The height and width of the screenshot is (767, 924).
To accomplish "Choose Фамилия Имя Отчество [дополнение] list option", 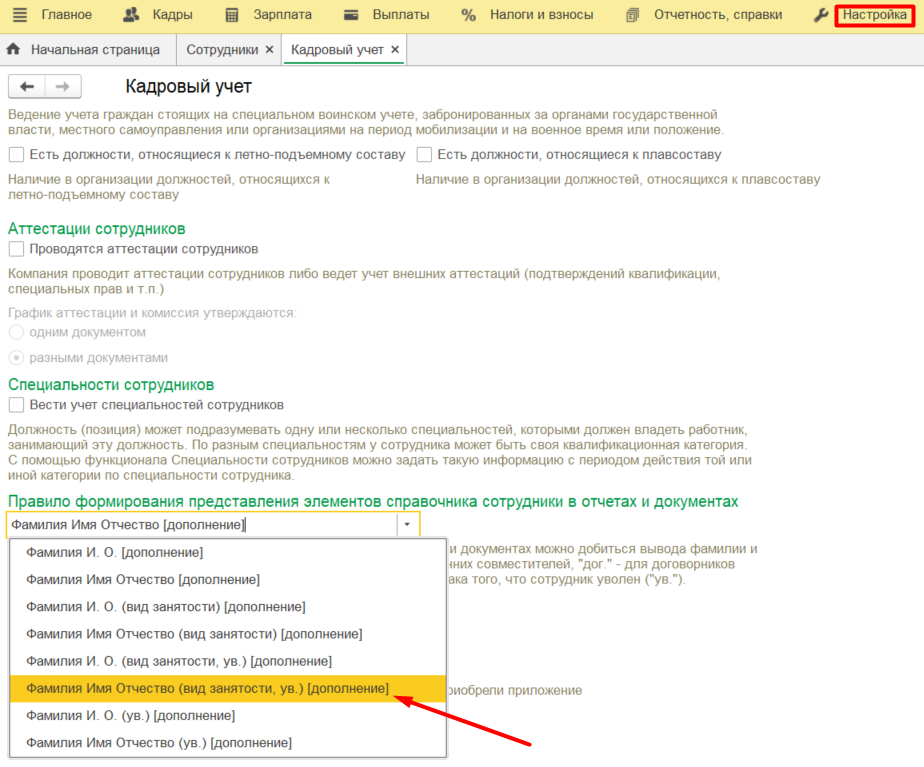I will click(x=228, y=580).
